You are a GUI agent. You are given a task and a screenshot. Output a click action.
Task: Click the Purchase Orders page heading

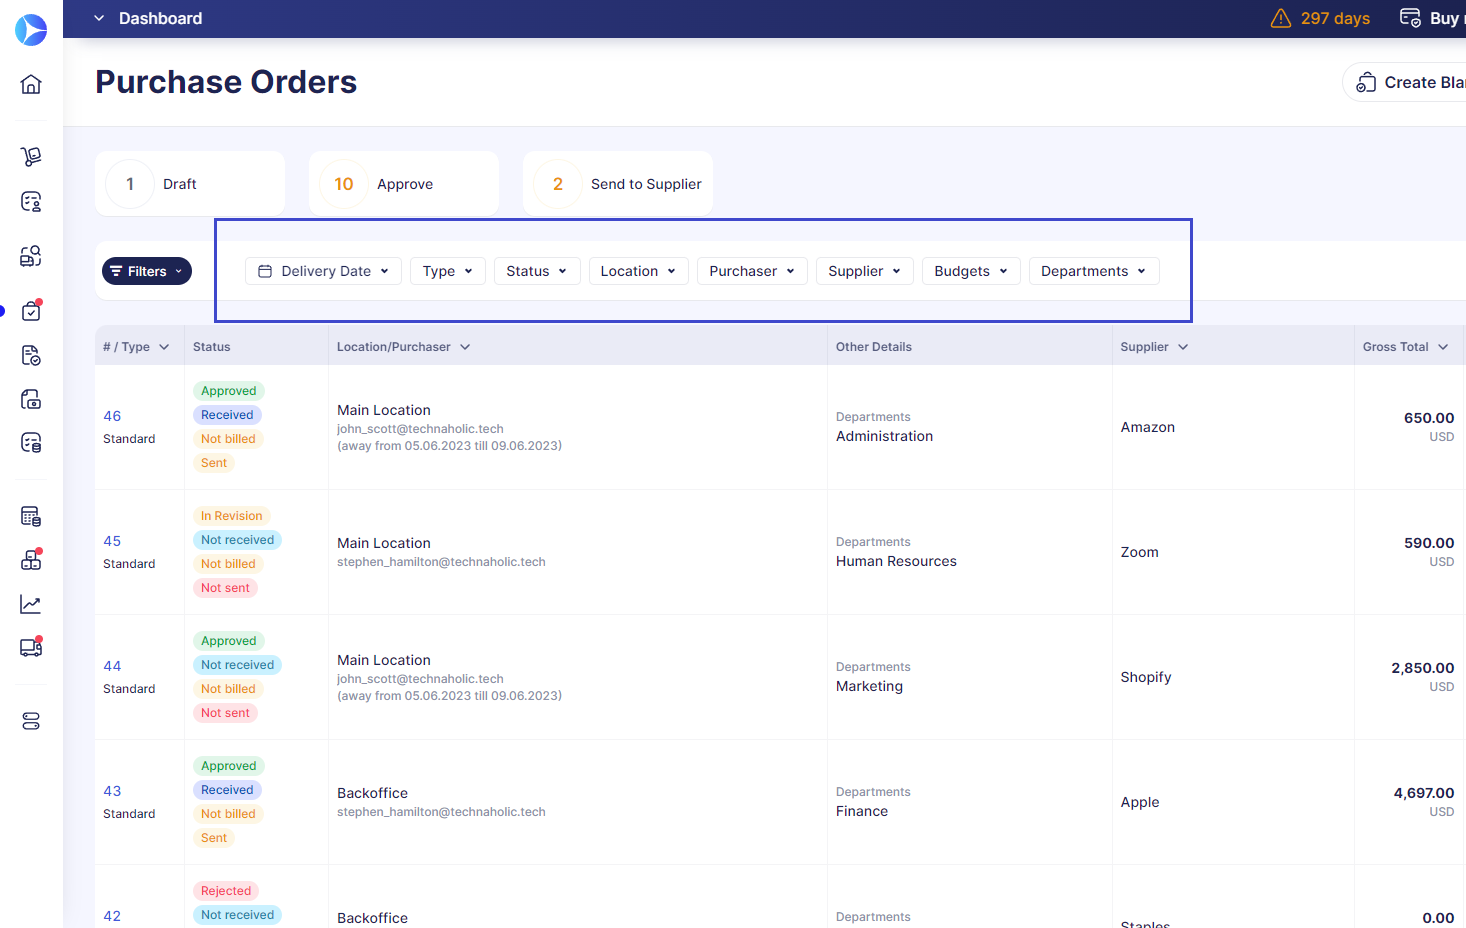[226, 82]
